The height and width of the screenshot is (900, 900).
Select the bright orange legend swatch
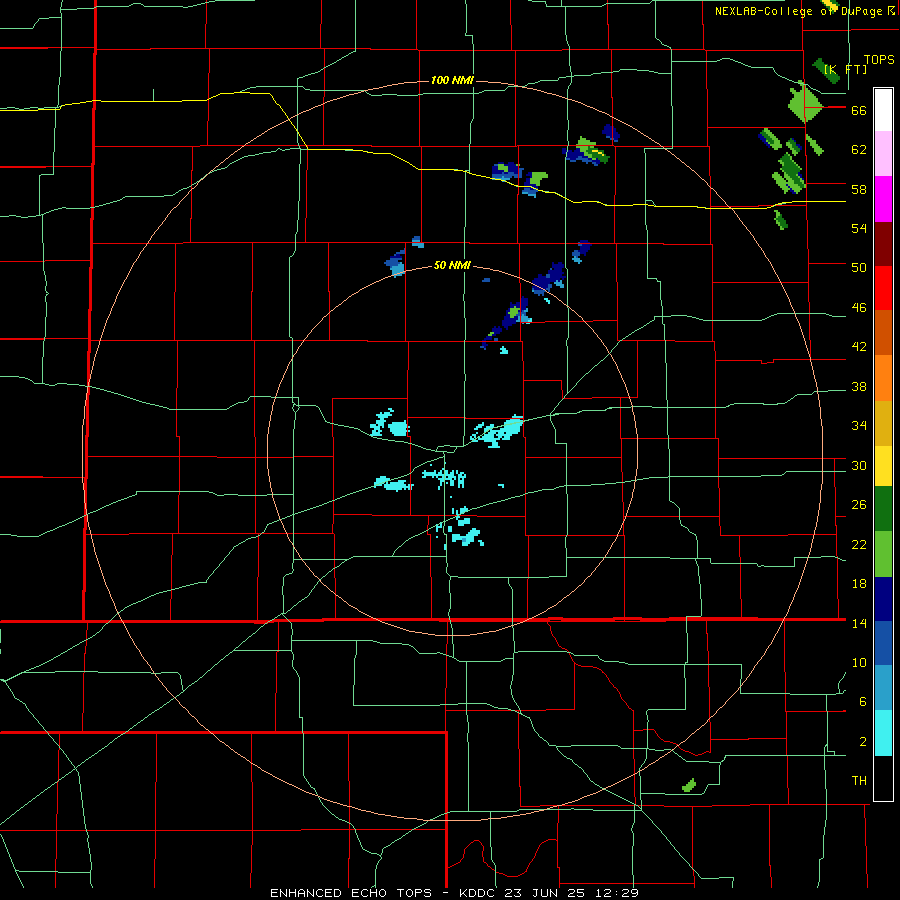883,378
